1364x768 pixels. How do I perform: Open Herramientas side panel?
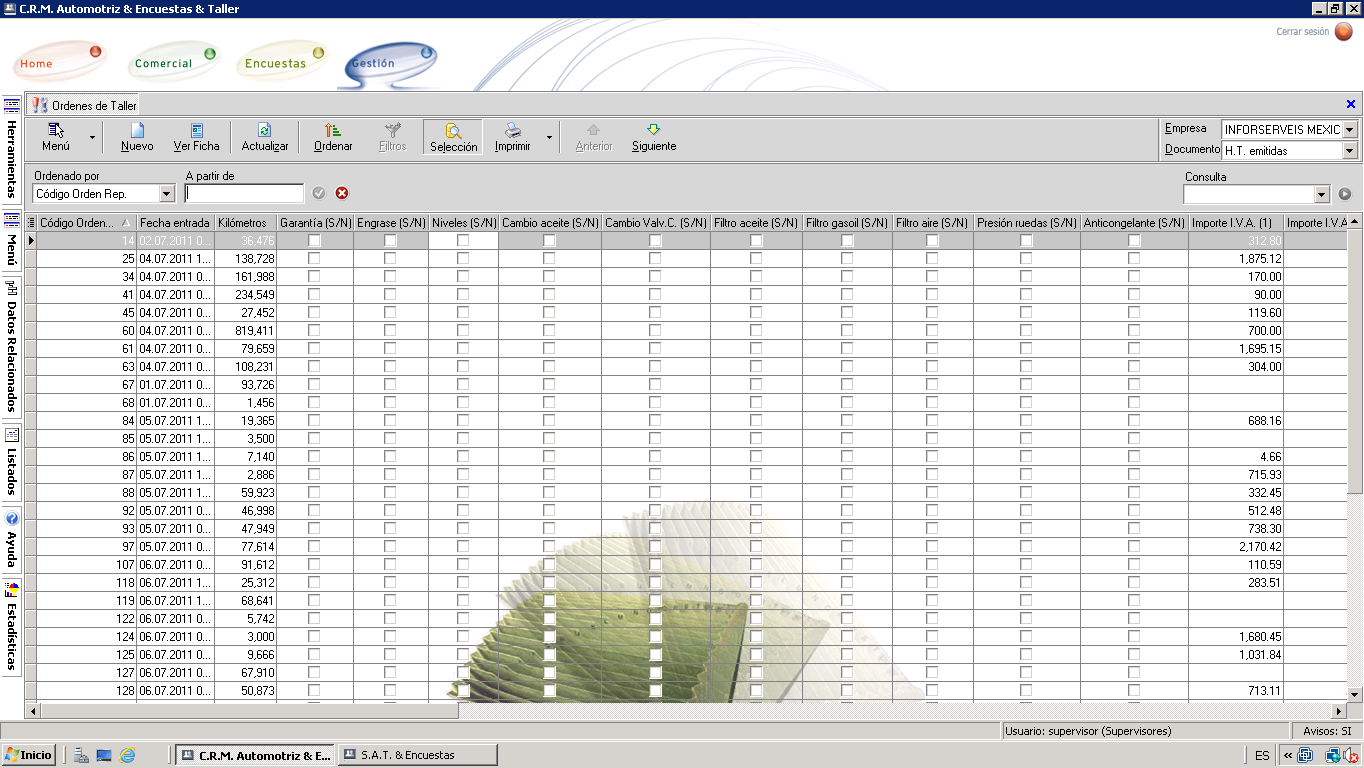pos(12,150)
